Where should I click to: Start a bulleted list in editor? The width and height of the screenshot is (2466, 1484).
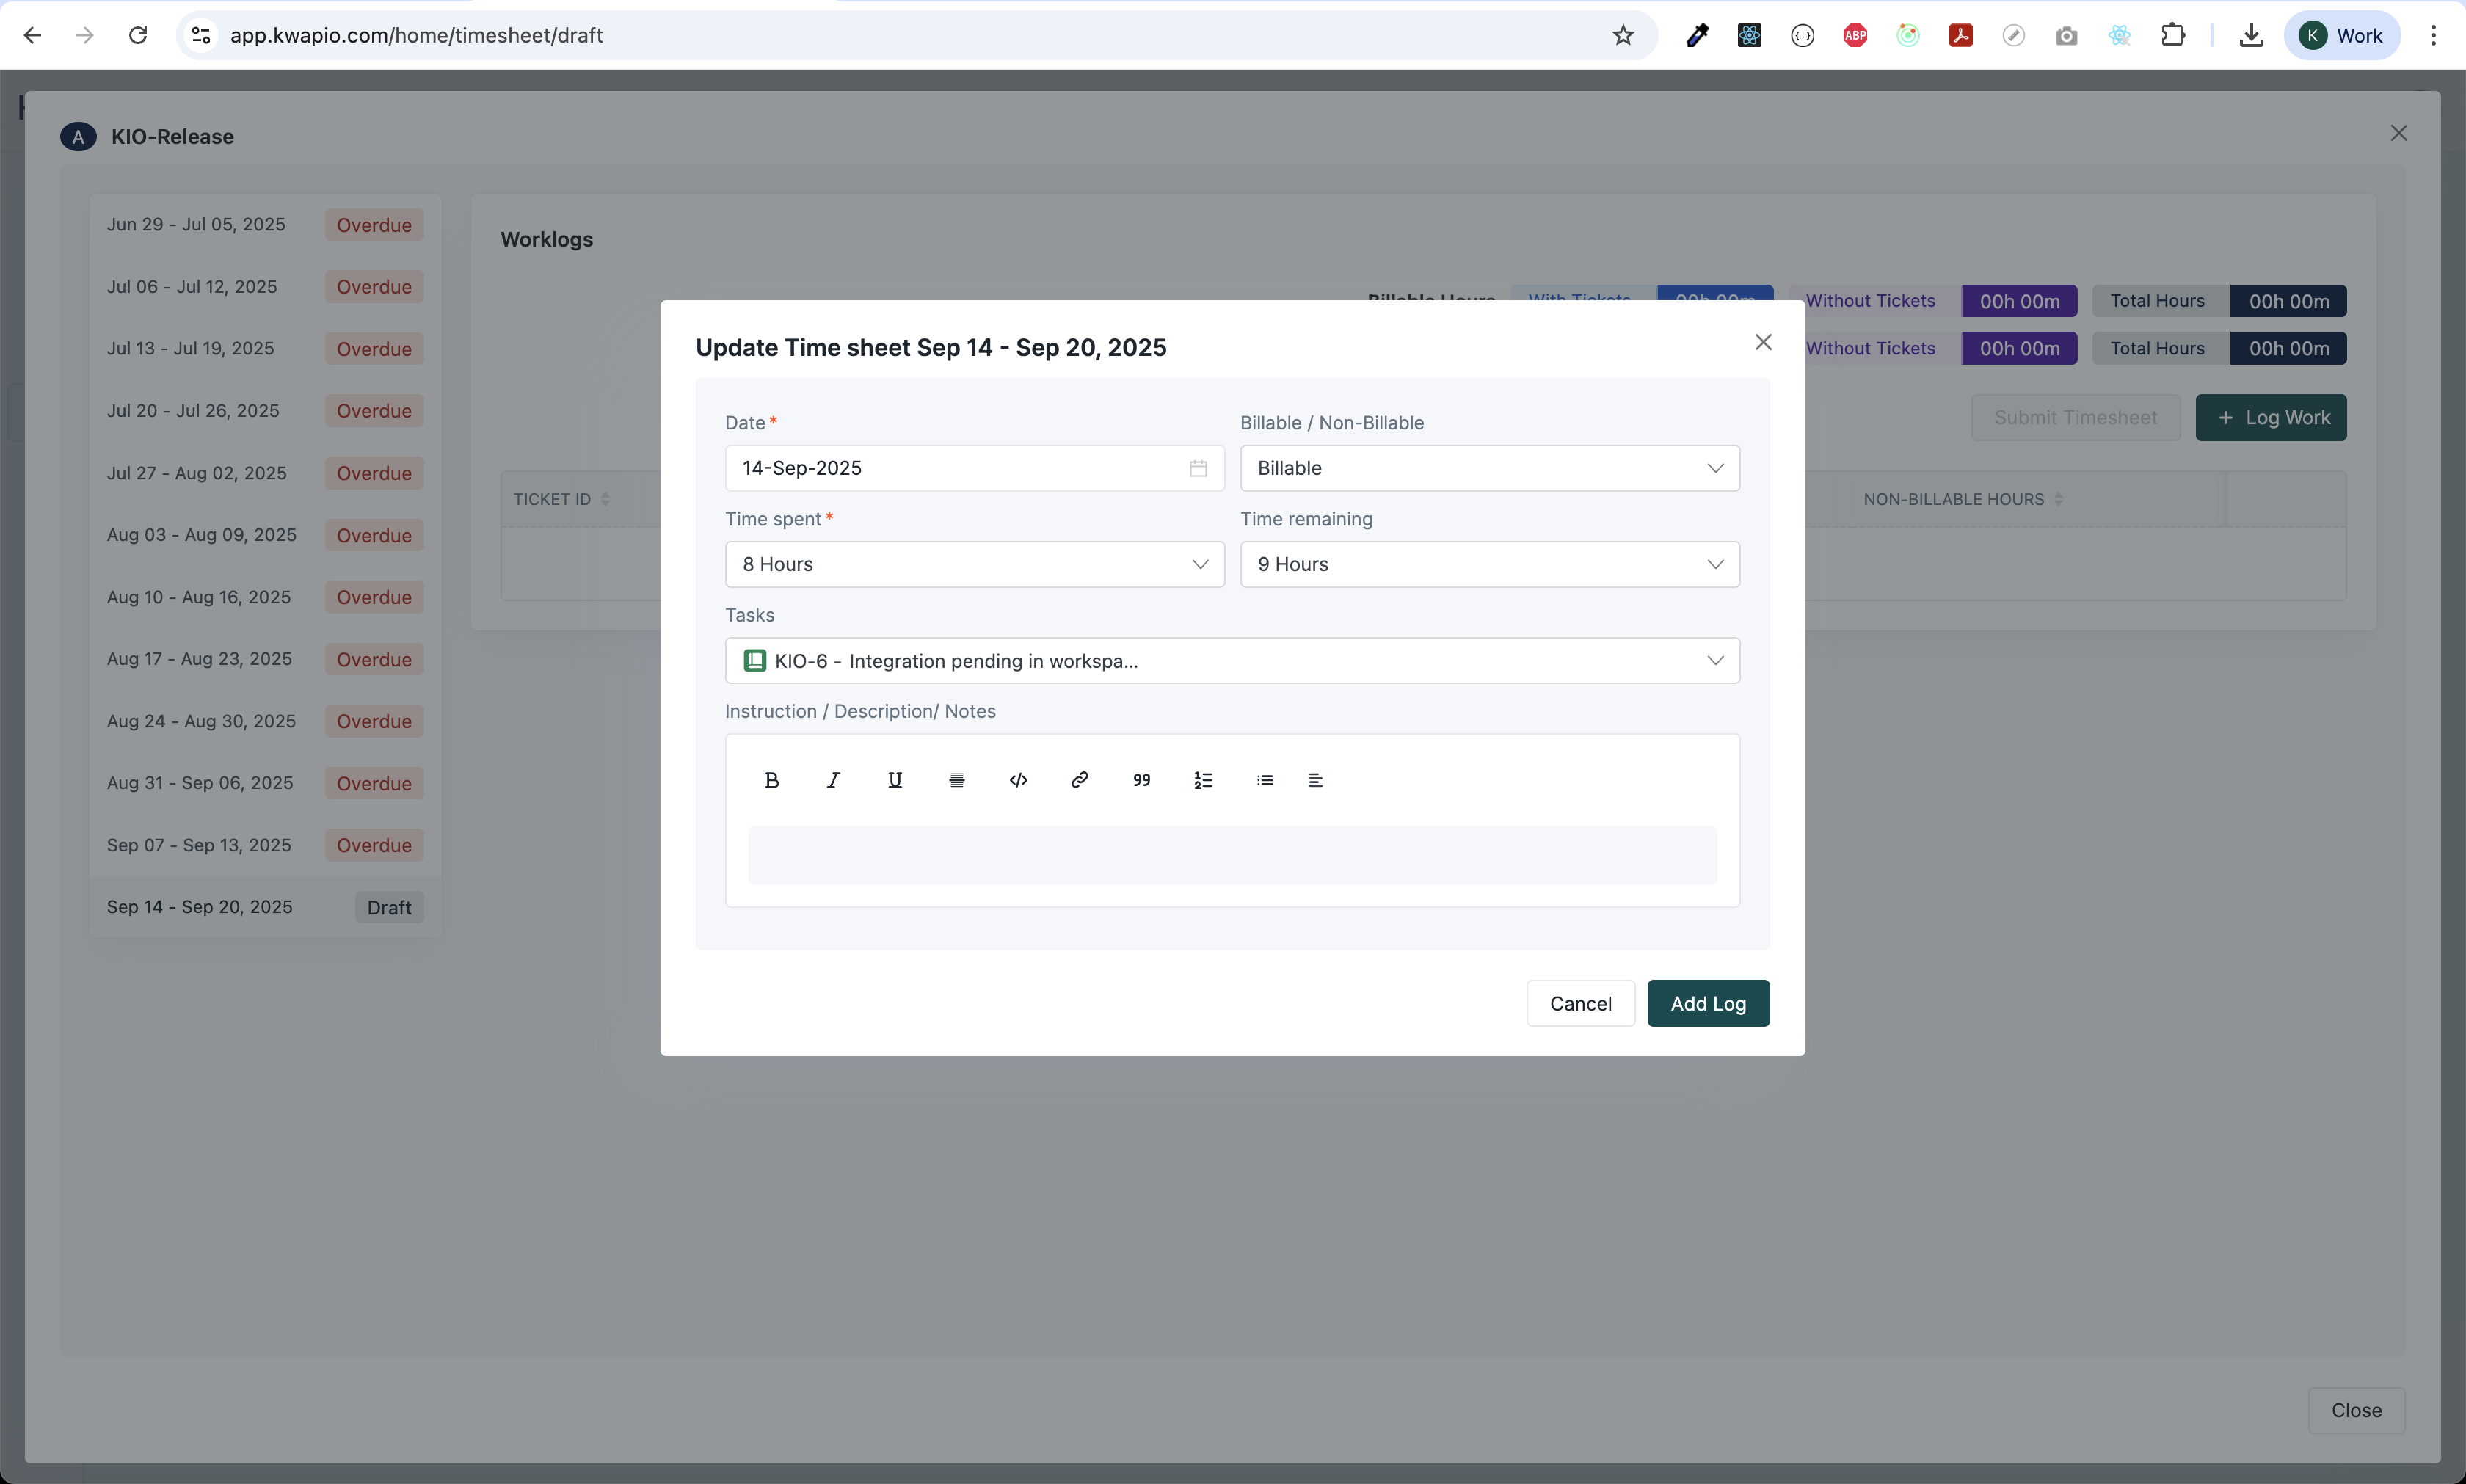pyautogui.click(x=1264, y=780)
